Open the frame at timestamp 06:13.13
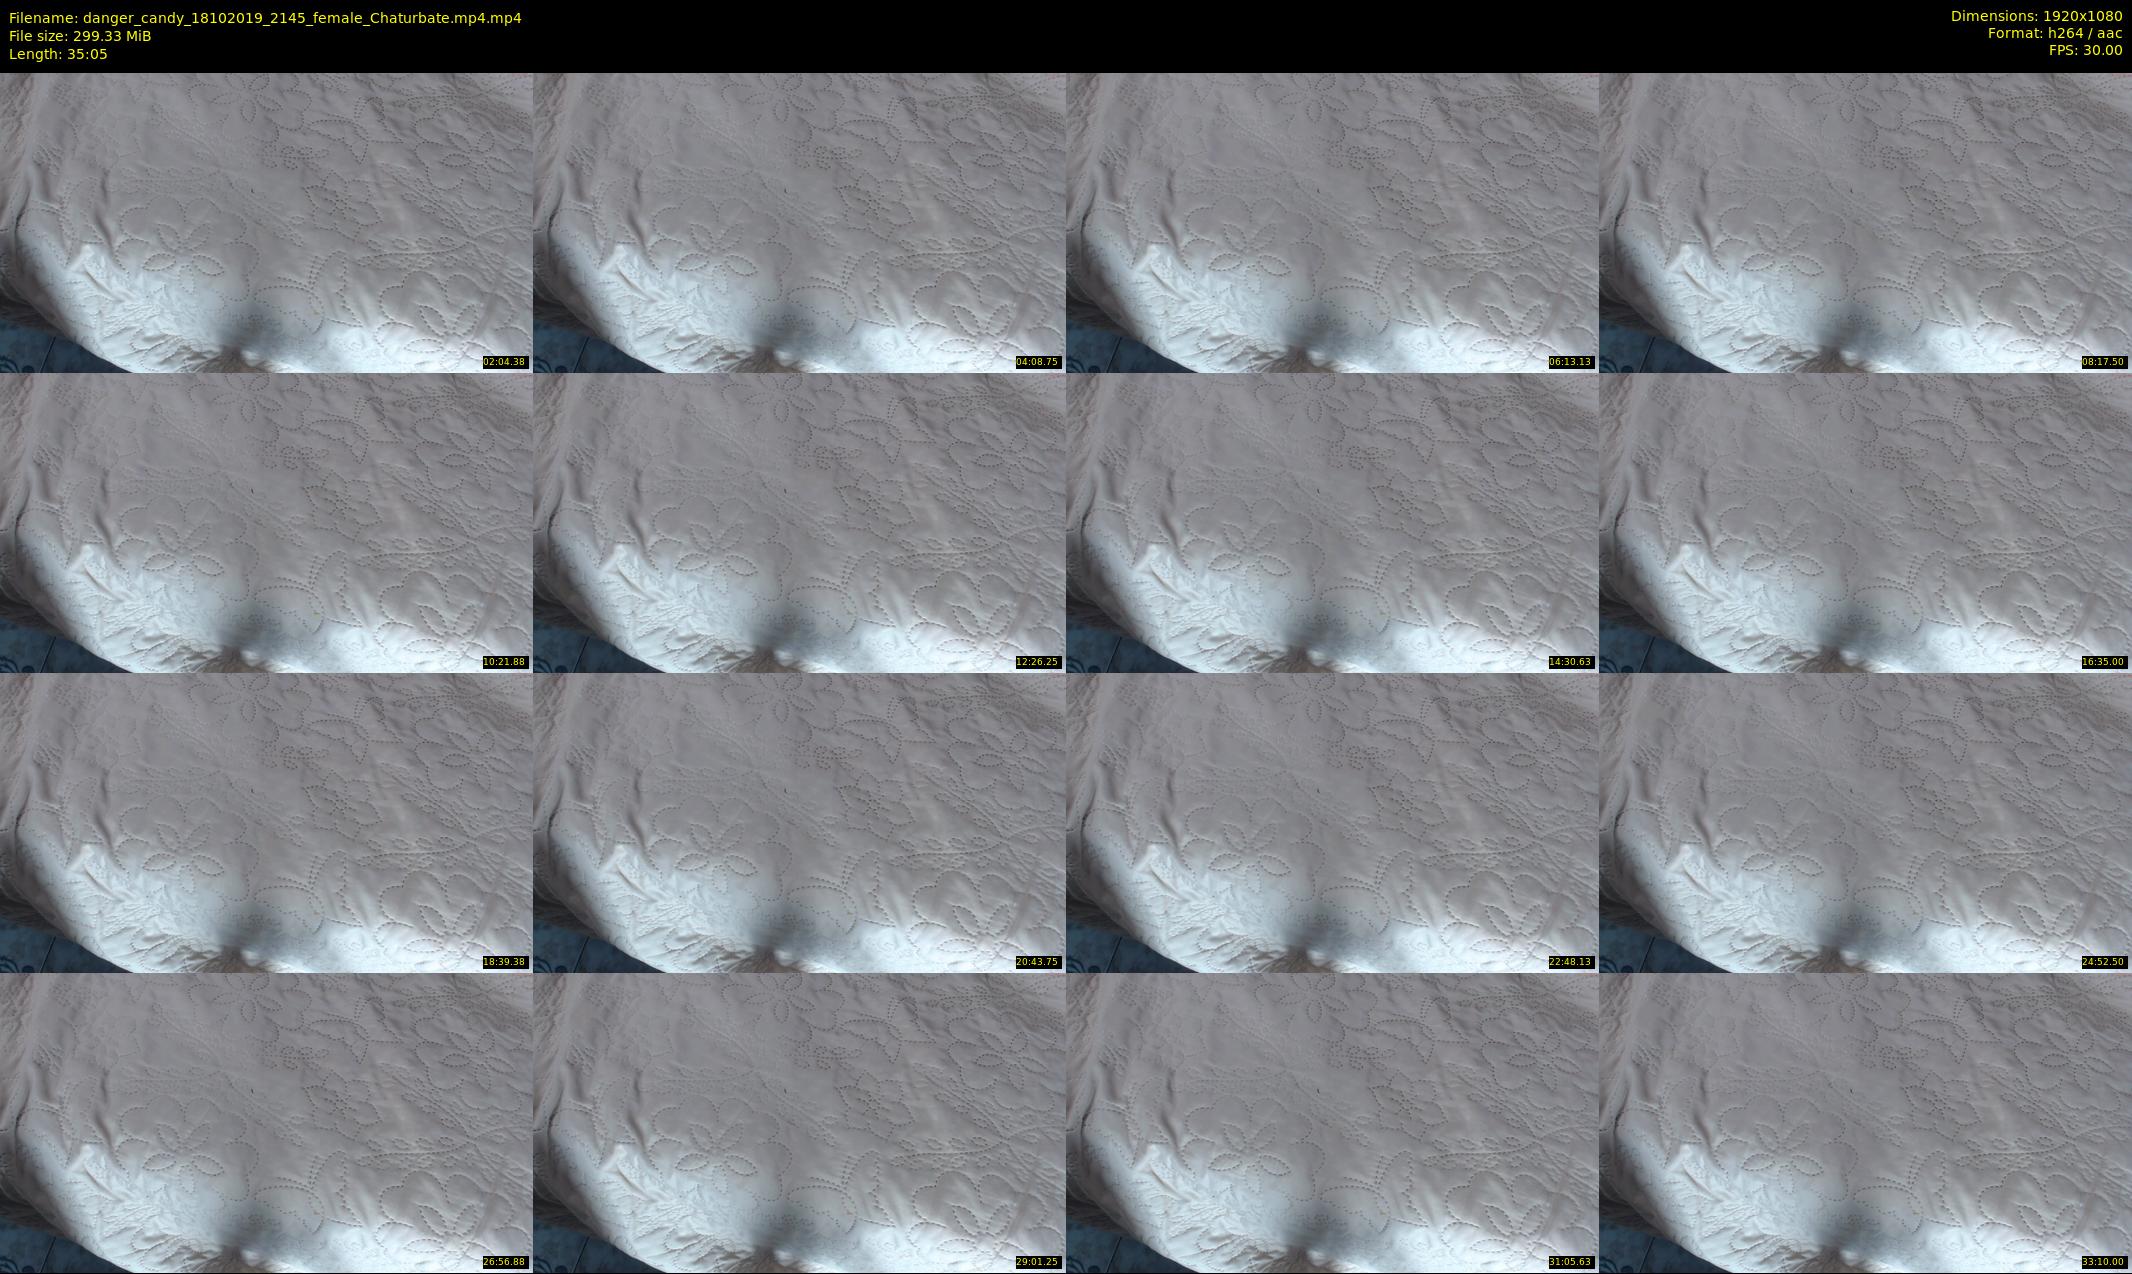This screenshot has width=2132, height=1274. tap(1332, 222)
